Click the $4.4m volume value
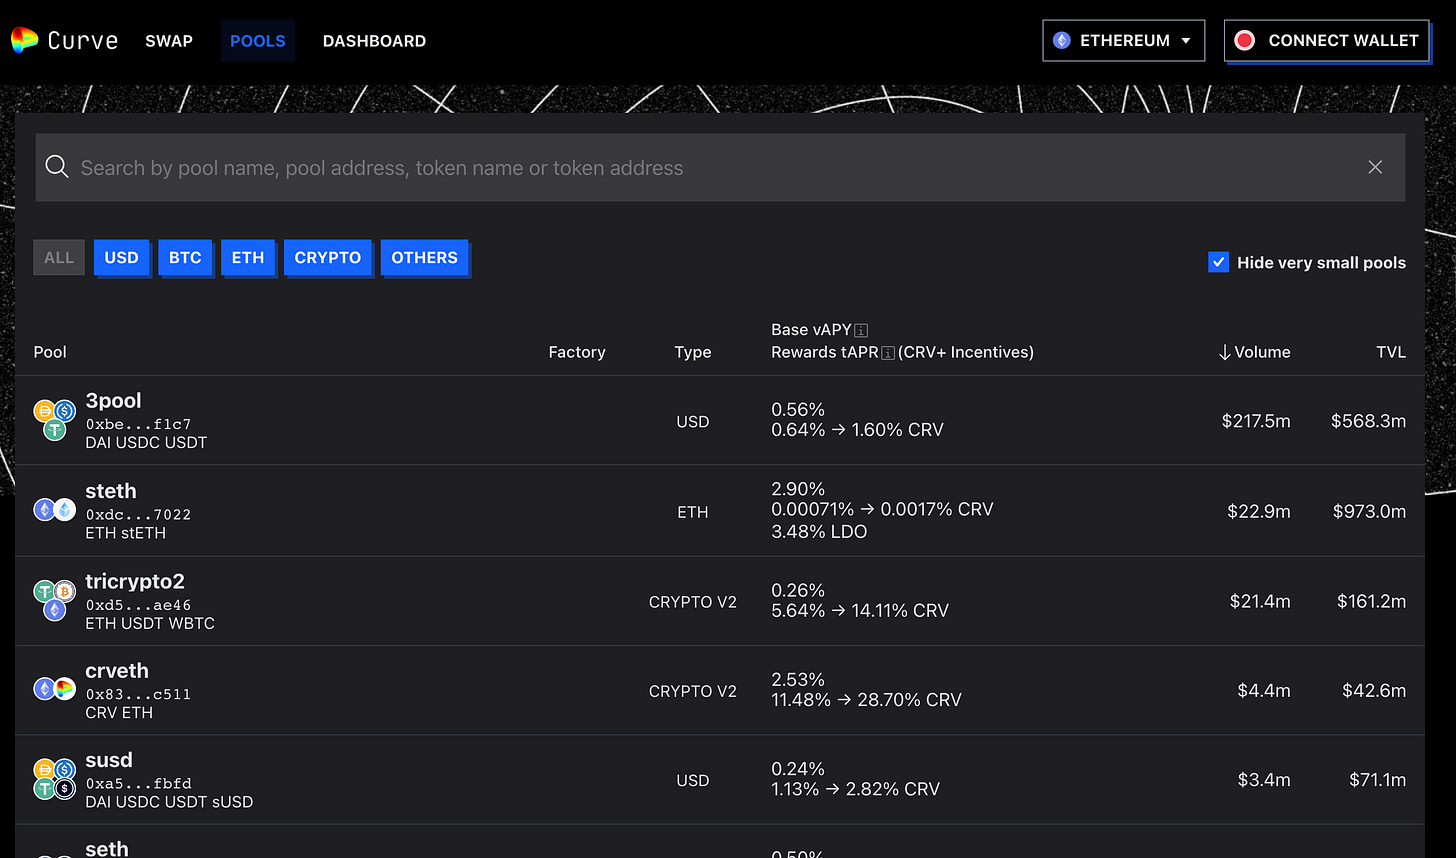 pos(1264,690)
